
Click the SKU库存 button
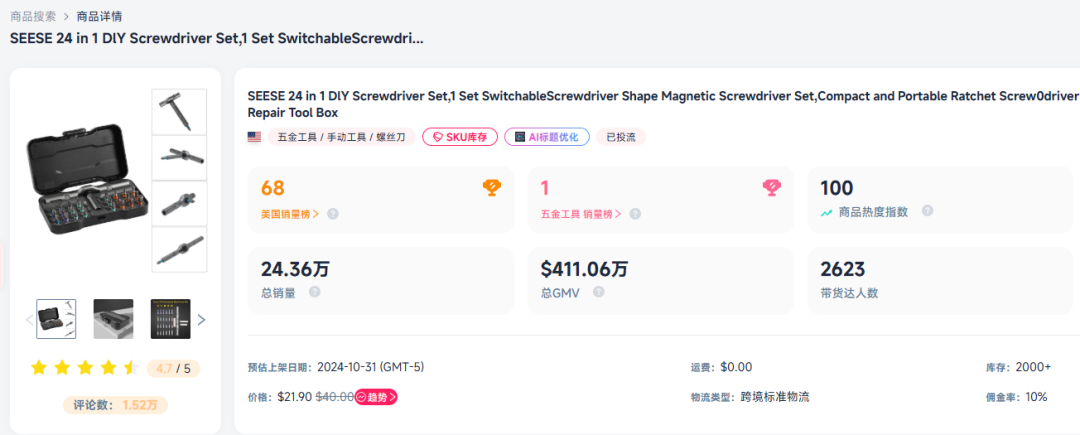[460, 137]
